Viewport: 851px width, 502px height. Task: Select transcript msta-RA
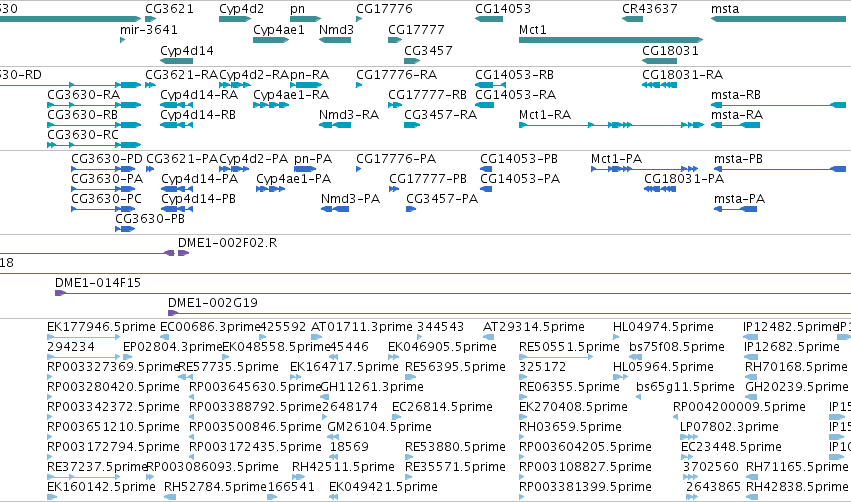[737, 115]
